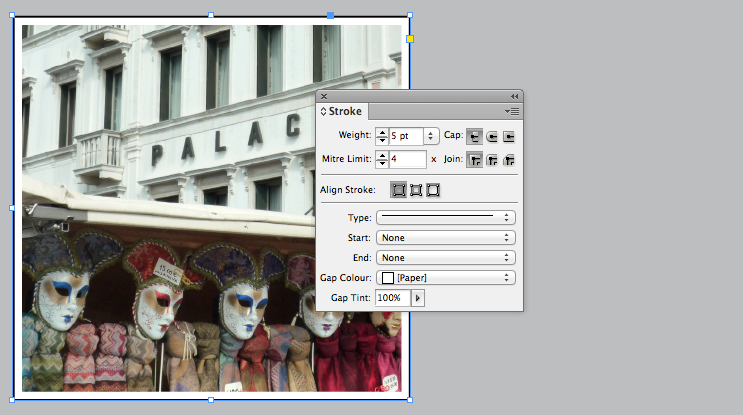Choose the Bevel Join icon
Viewport: 743px width, 415px height.
[509, 160]
